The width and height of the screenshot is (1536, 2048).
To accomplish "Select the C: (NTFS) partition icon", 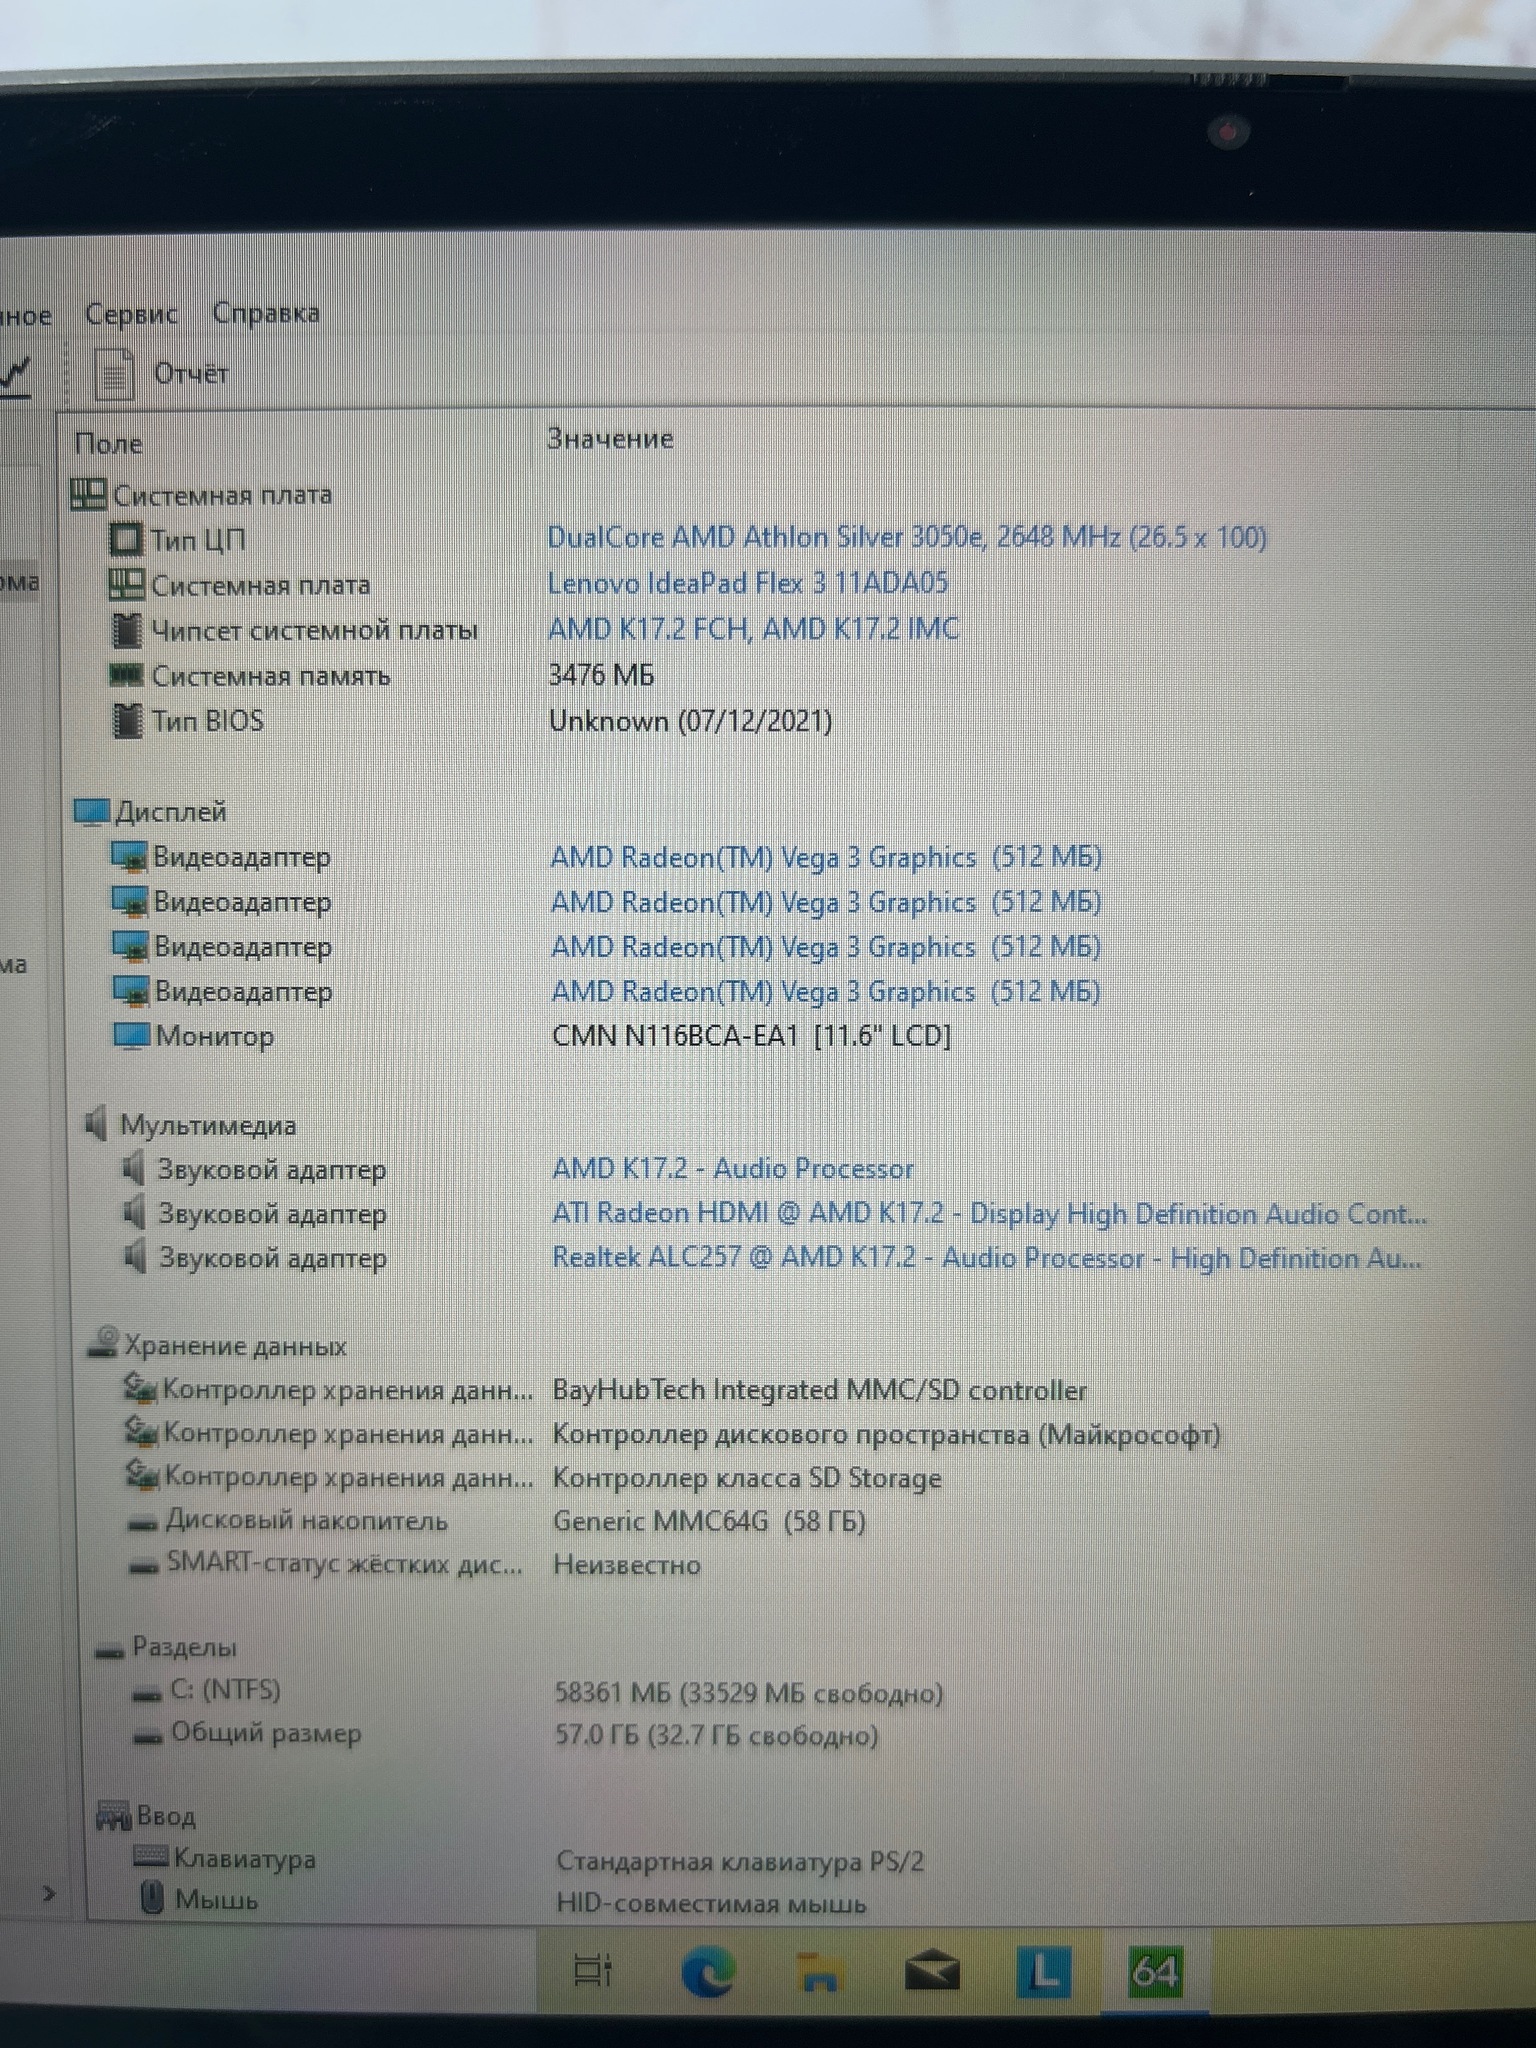I will (147, 1694).
